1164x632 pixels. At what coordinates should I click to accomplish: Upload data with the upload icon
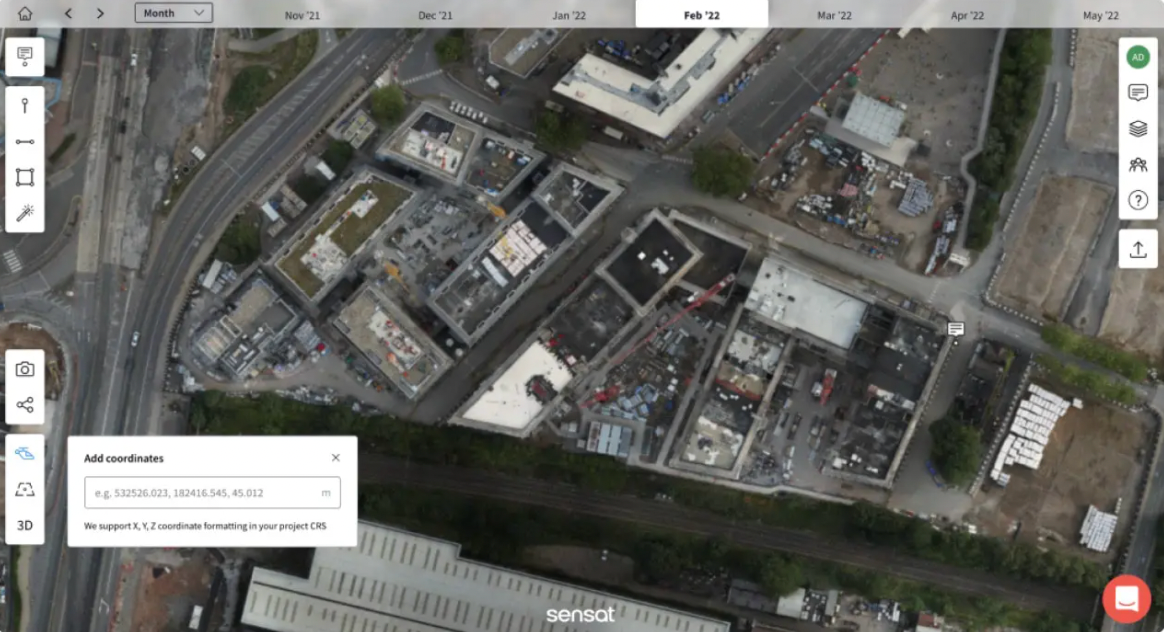(1137, 250)
